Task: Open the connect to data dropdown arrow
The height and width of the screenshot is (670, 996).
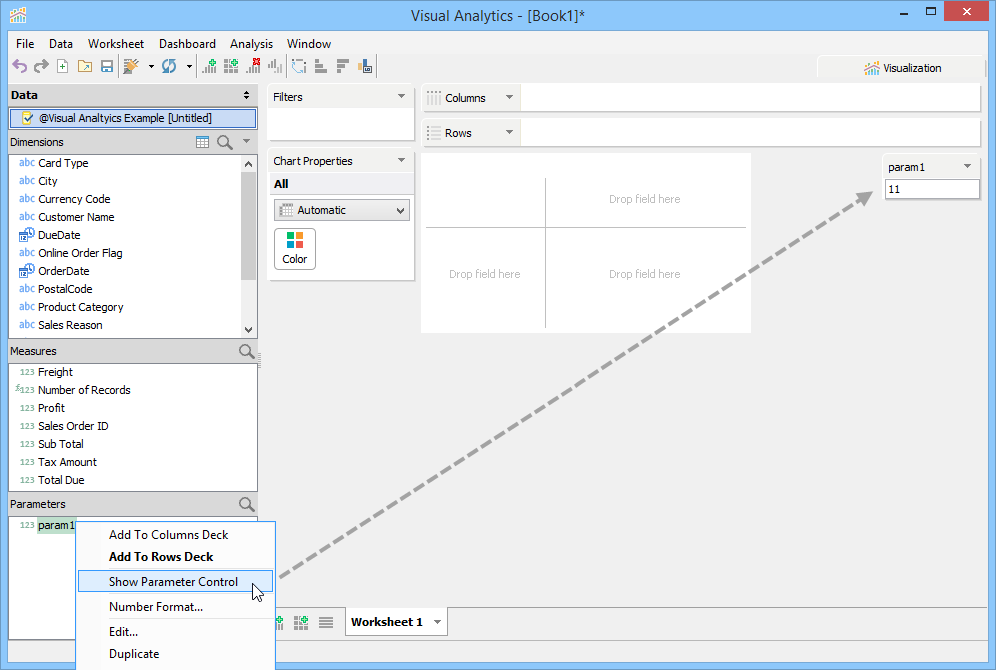Action: coord(151,66)
